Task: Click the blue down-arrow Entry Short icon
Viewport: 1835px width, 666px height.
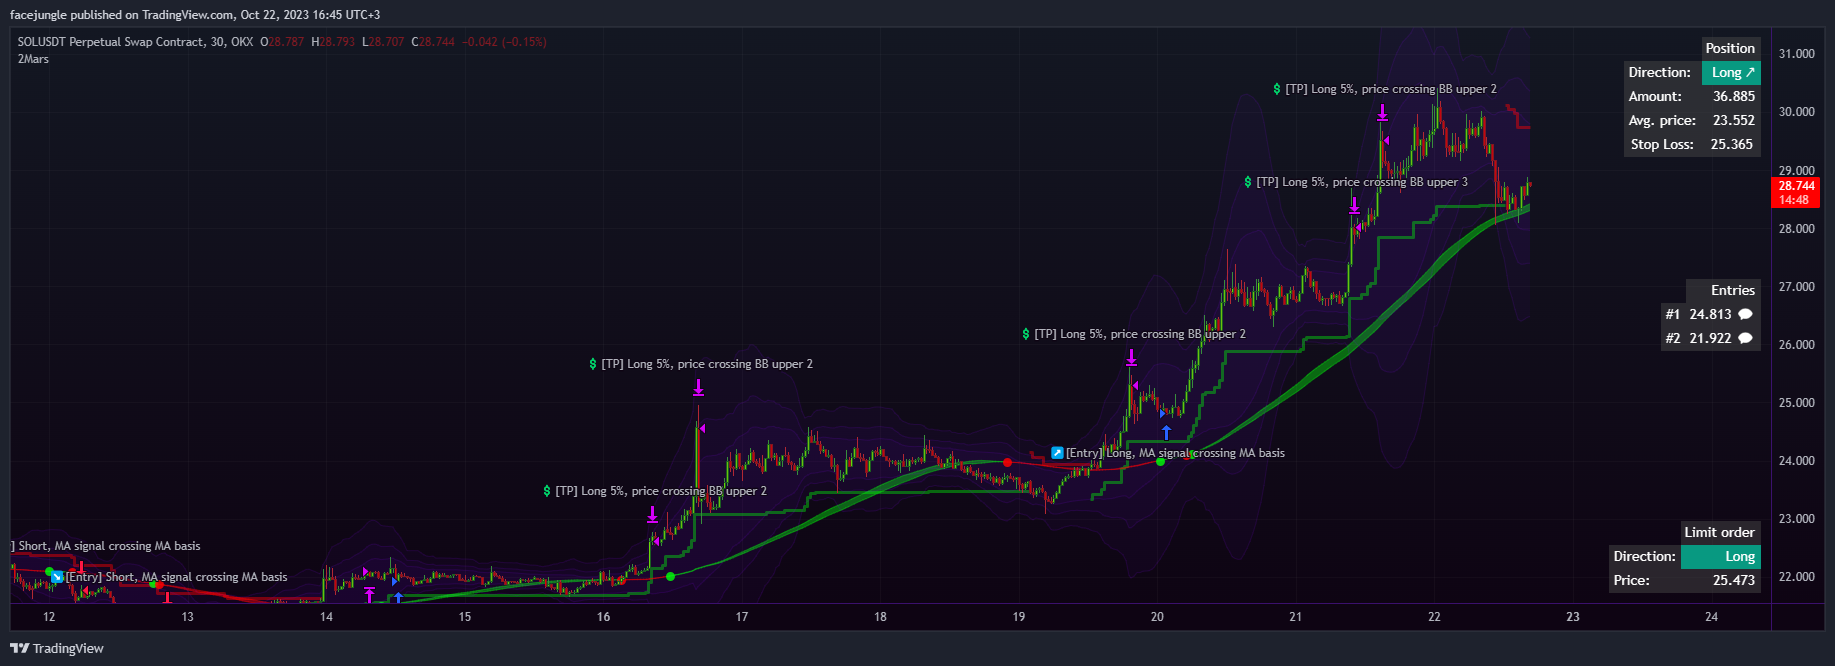Action: pos(58,577)
